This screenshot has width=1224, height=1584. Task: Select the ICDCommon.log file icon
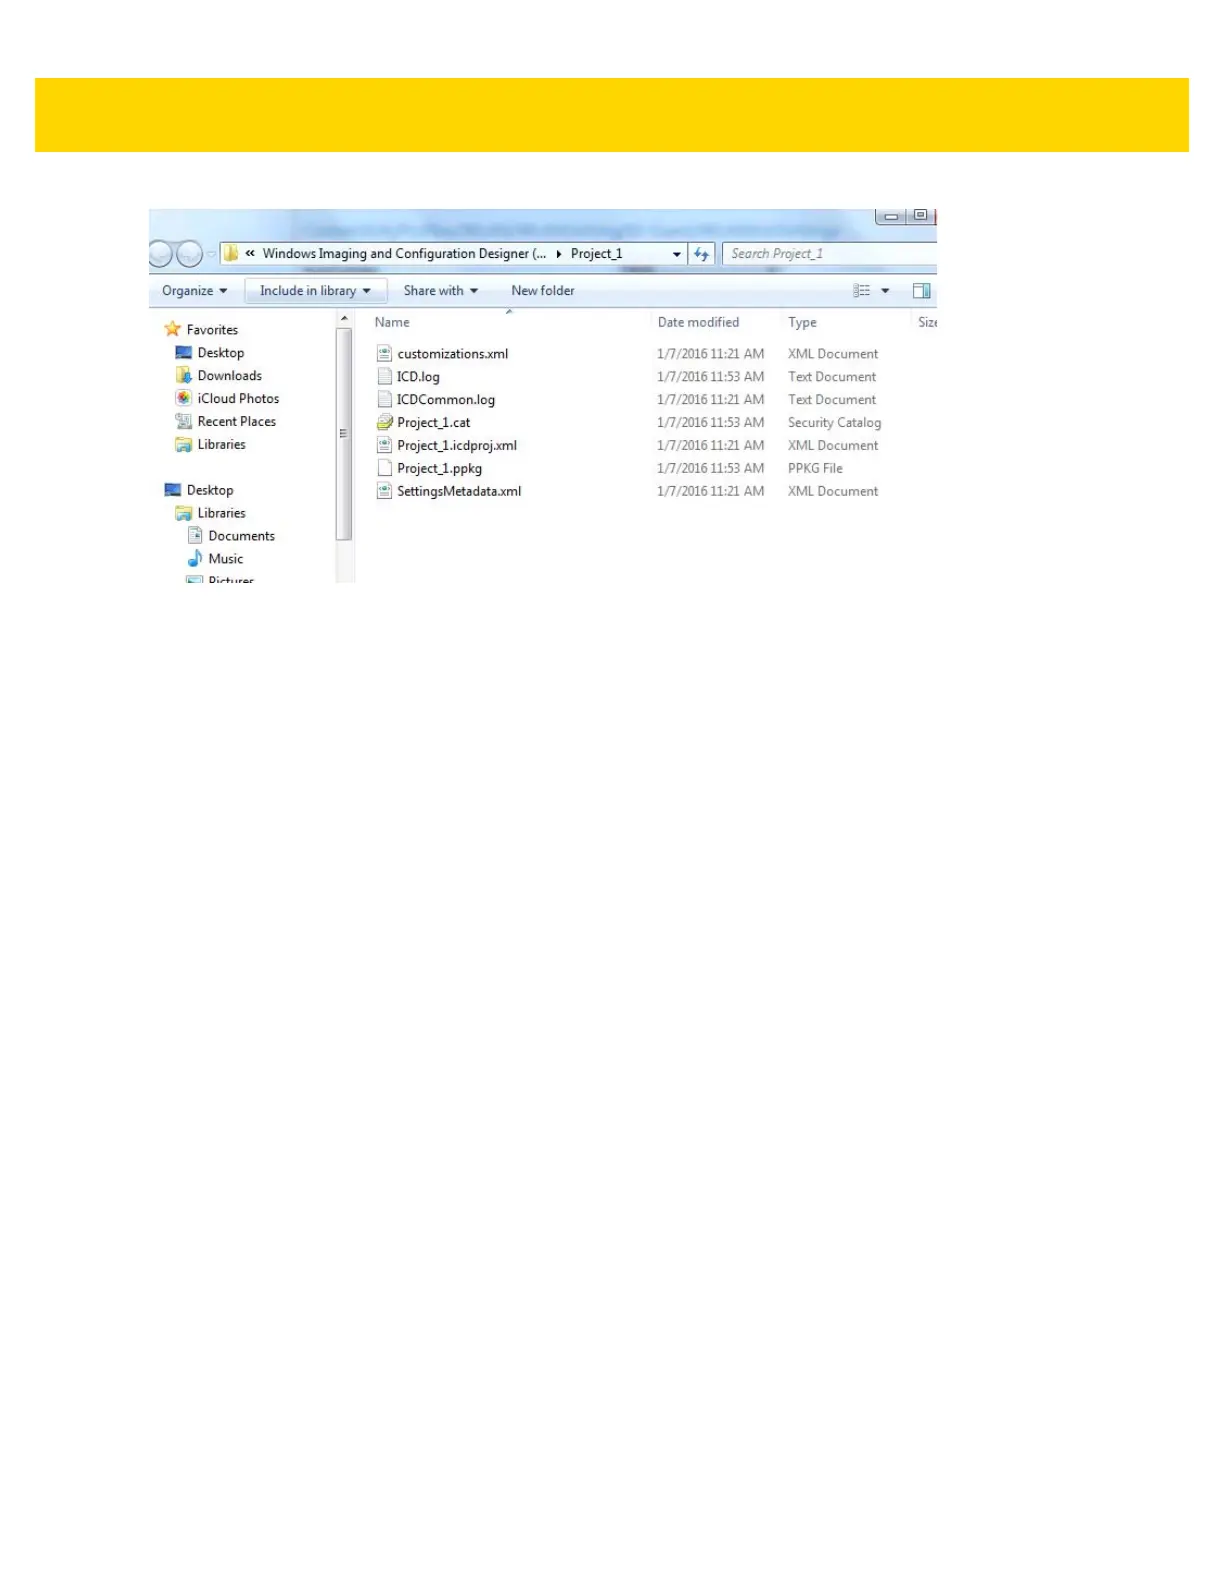384,399
